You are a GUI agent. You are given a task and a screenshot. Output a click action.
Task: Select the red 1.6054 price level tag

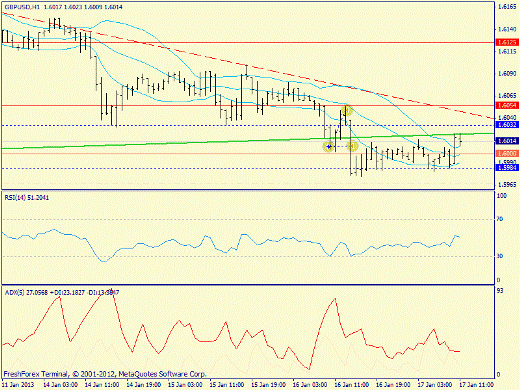507,105
